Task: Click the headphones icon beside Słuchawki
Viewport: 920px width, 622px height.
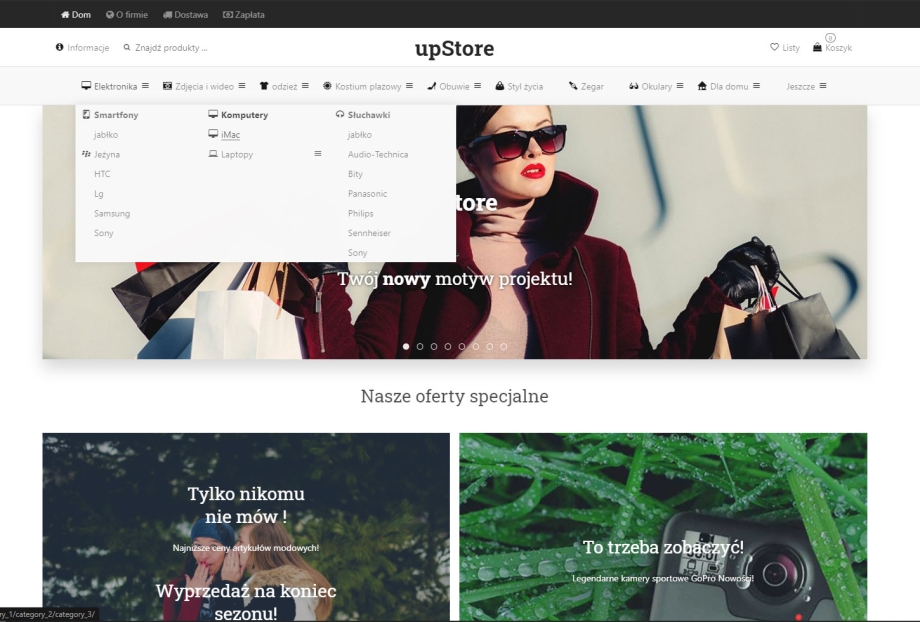Action: (340, 115)
